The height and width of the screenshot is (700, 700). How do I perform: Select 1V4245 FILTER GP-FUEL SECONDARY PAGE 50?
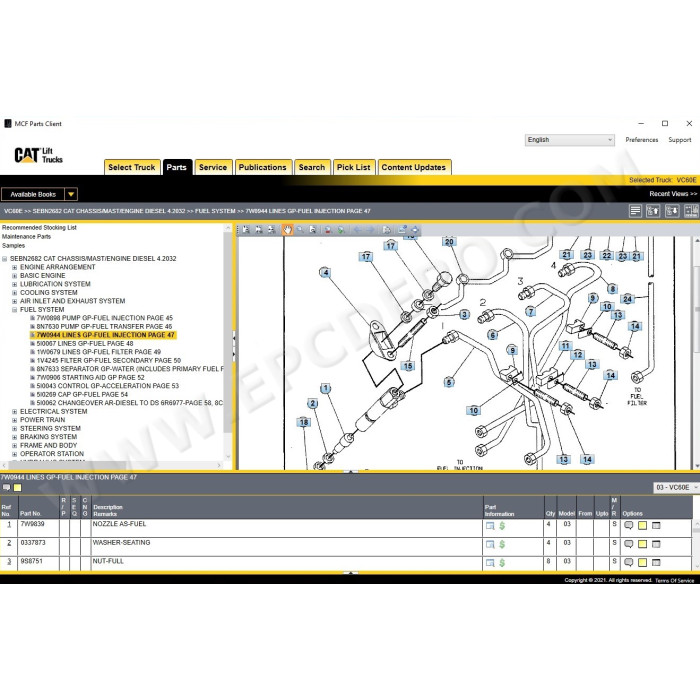point(108,360)
